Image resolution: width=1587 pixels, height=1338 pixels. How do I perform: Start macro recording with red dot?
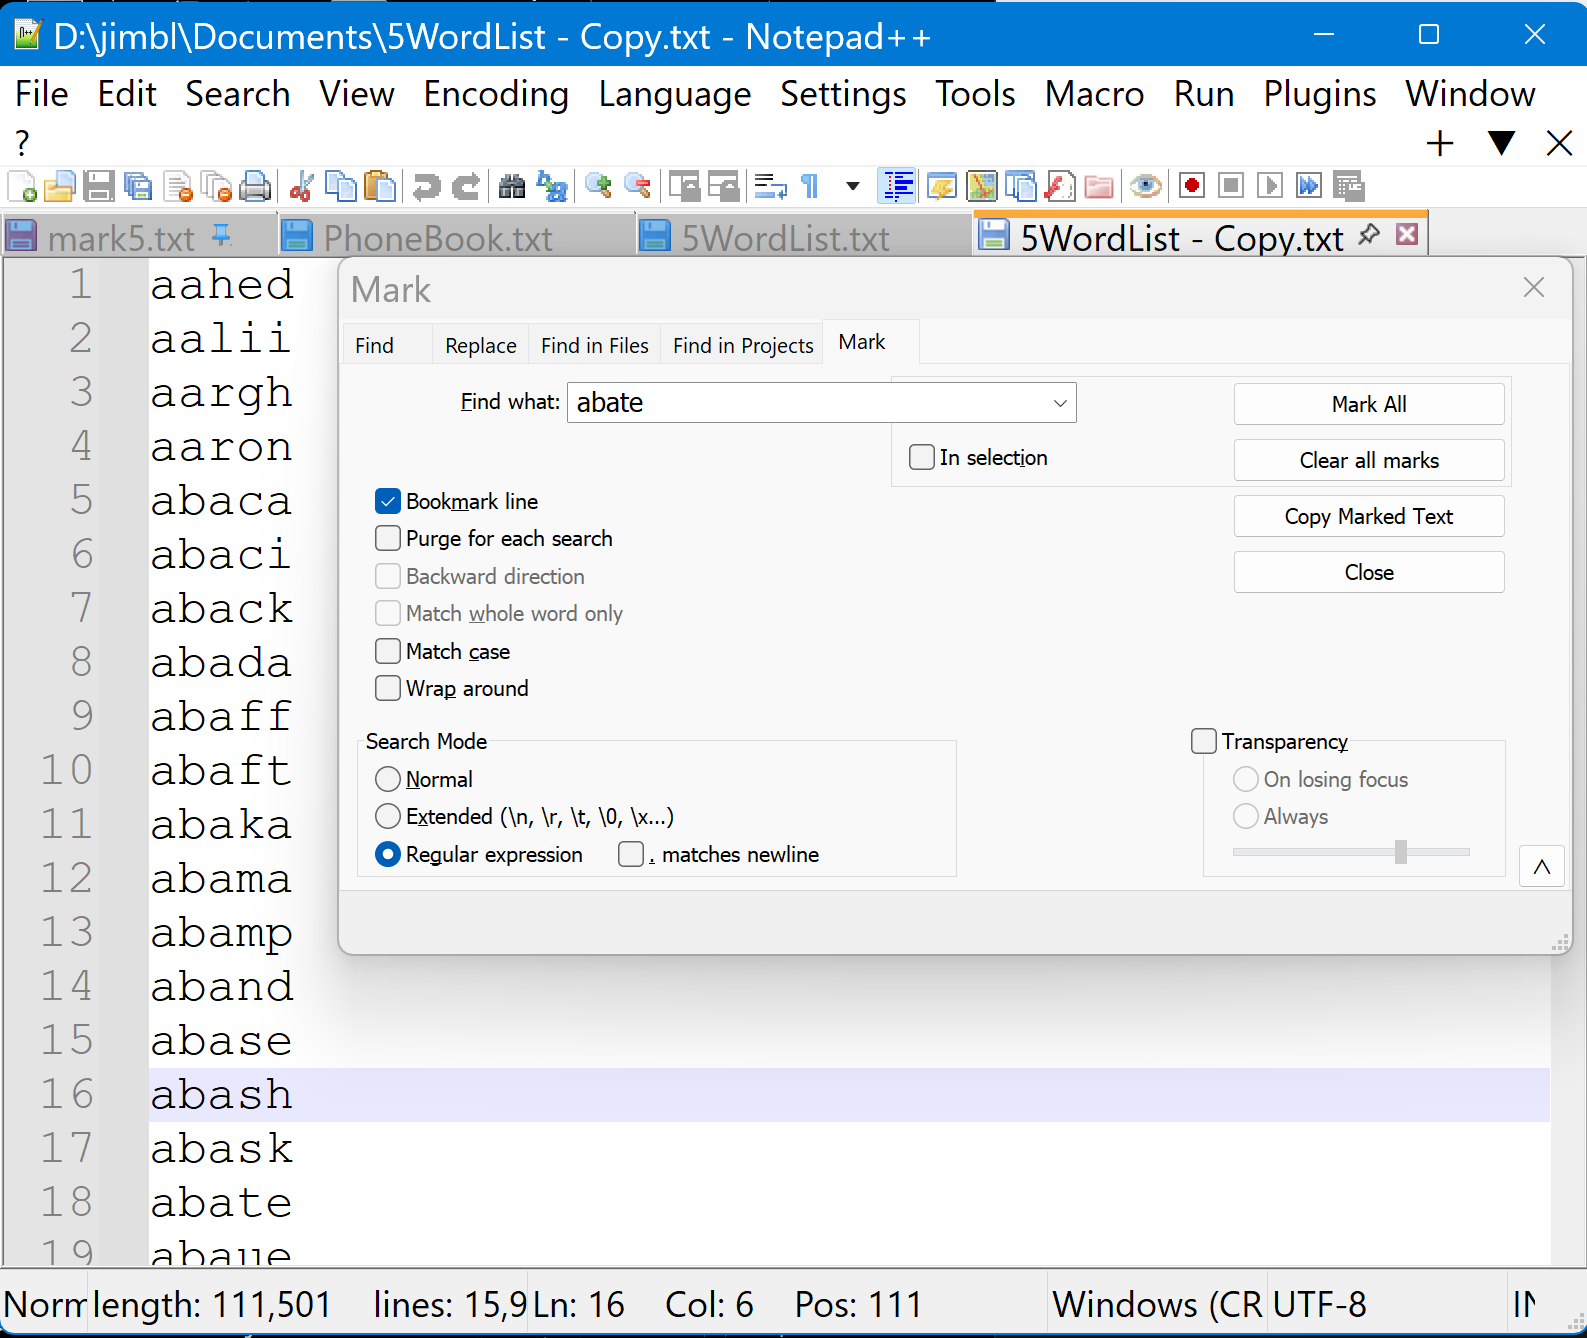click(1191, 186)
